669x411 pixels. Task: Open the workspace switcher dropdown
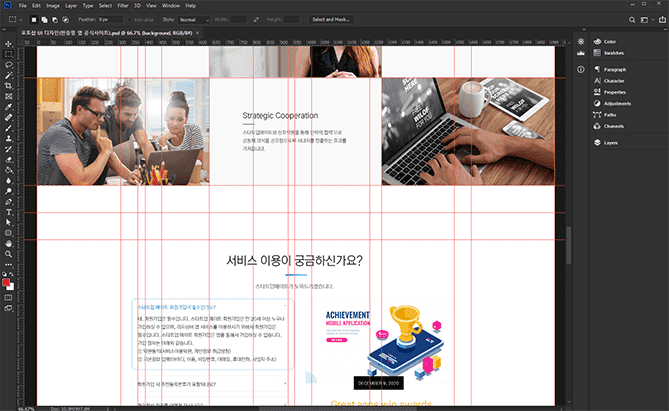click(x=647, y=20)
